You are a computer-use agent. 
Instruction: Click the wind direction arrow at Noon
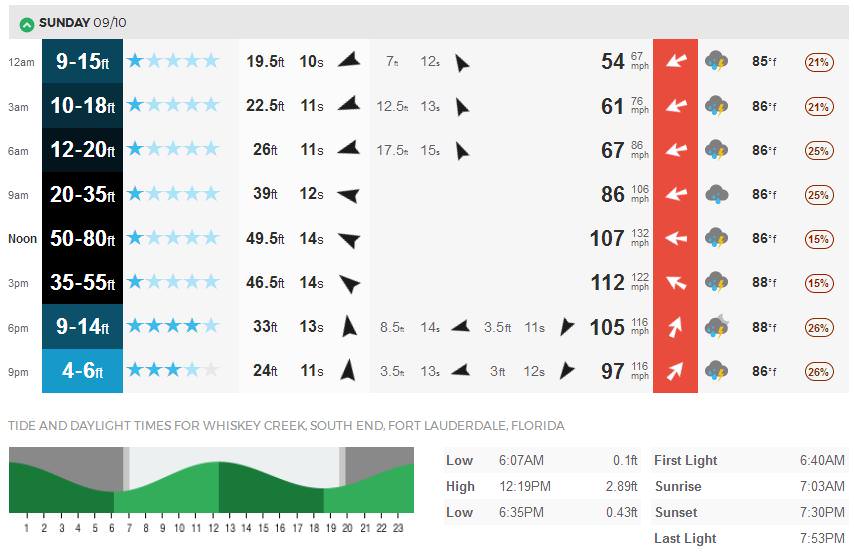click(675, 238)
